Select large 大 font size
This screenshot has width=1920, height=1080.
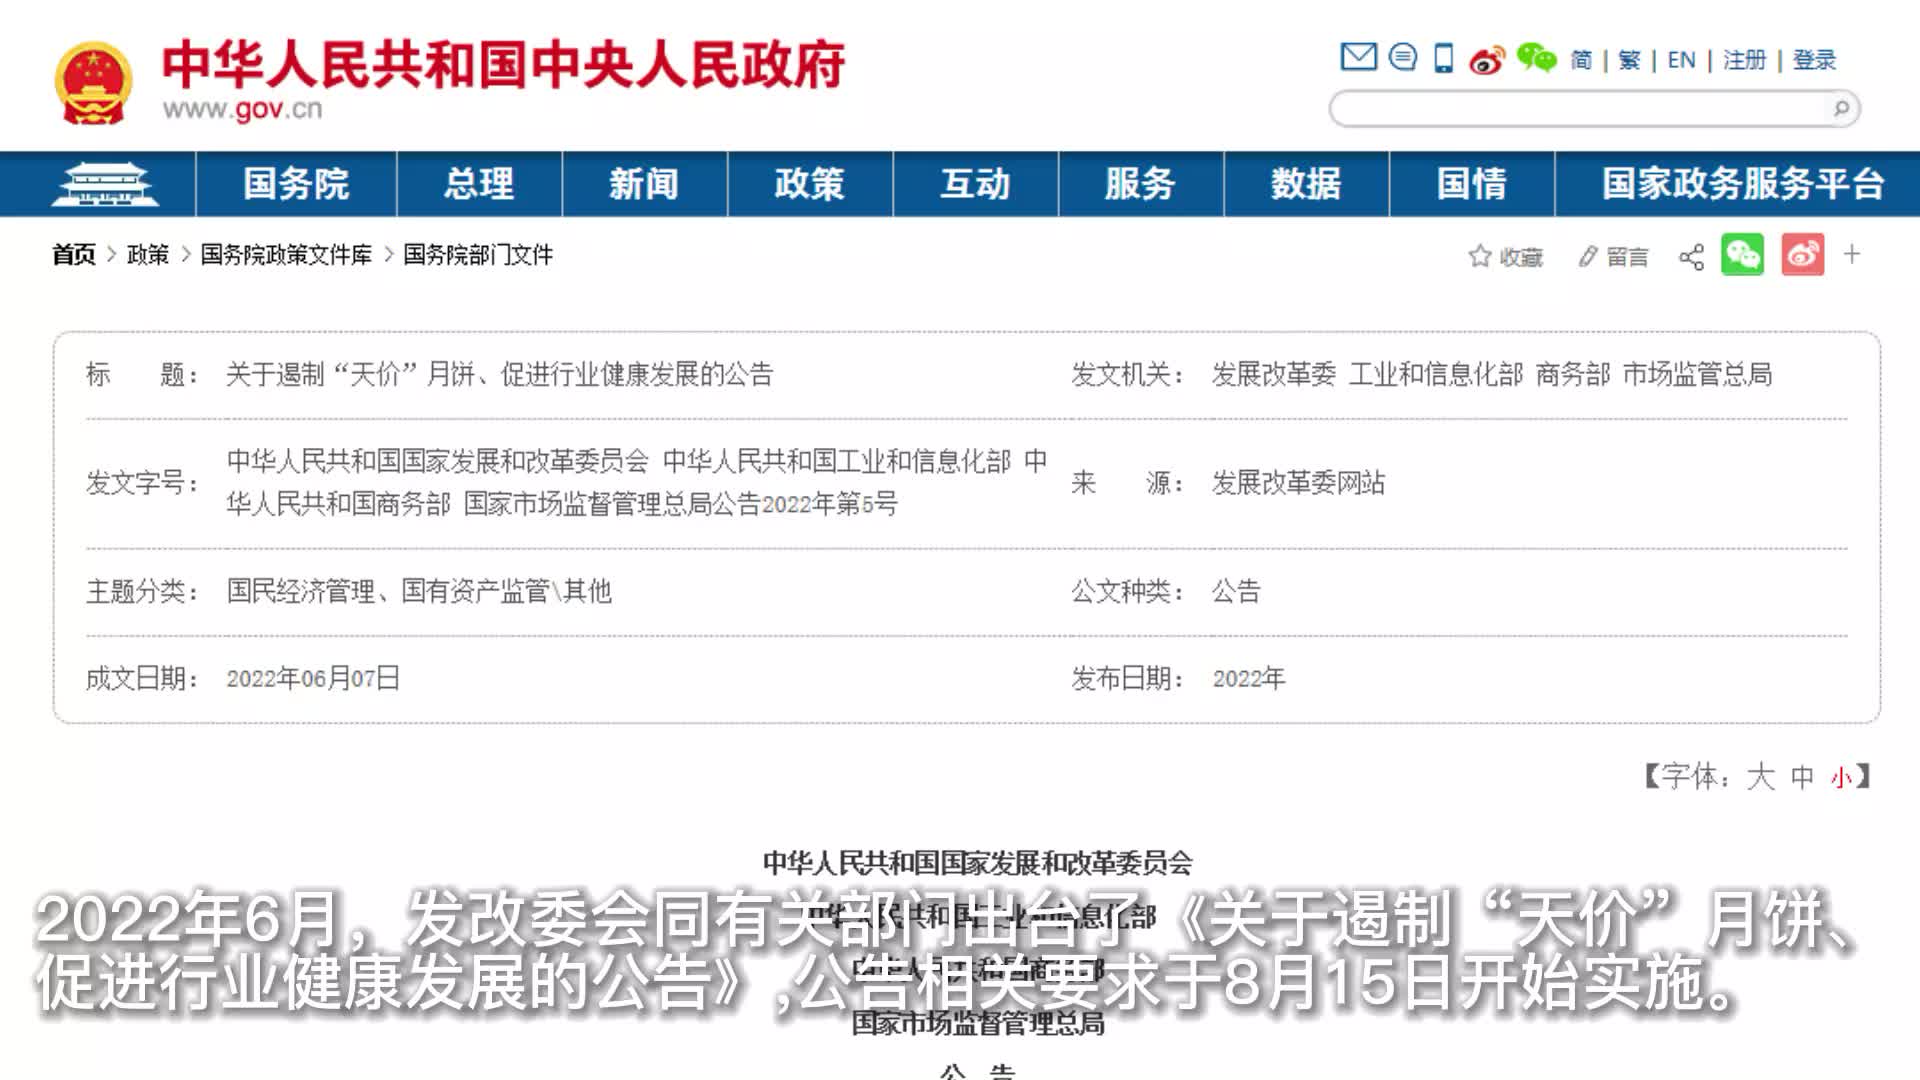click(1760, 777)
